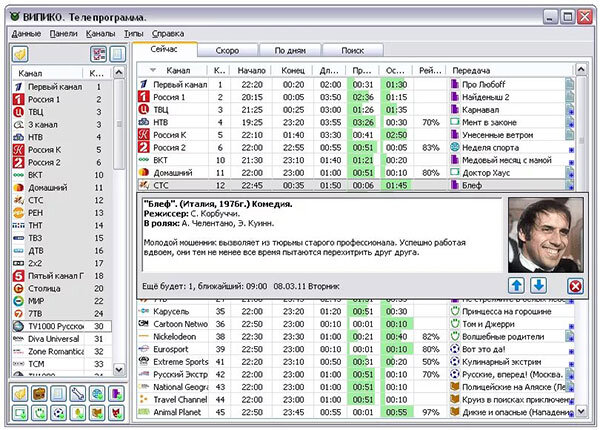Click the Eurosport logo in the main table
Screen dimensions: 600x430
pos(143,349)
